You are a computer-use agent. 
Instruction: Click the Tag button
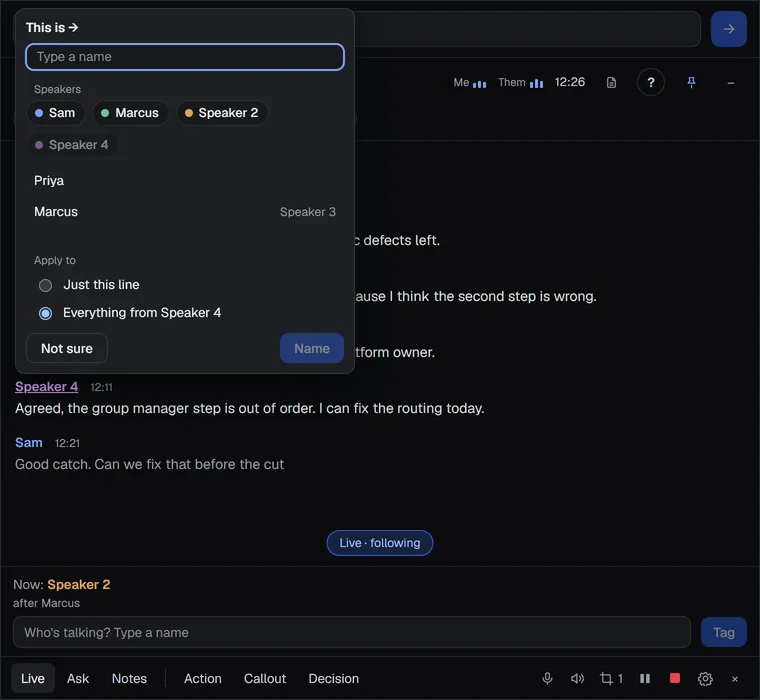(723, 633)
